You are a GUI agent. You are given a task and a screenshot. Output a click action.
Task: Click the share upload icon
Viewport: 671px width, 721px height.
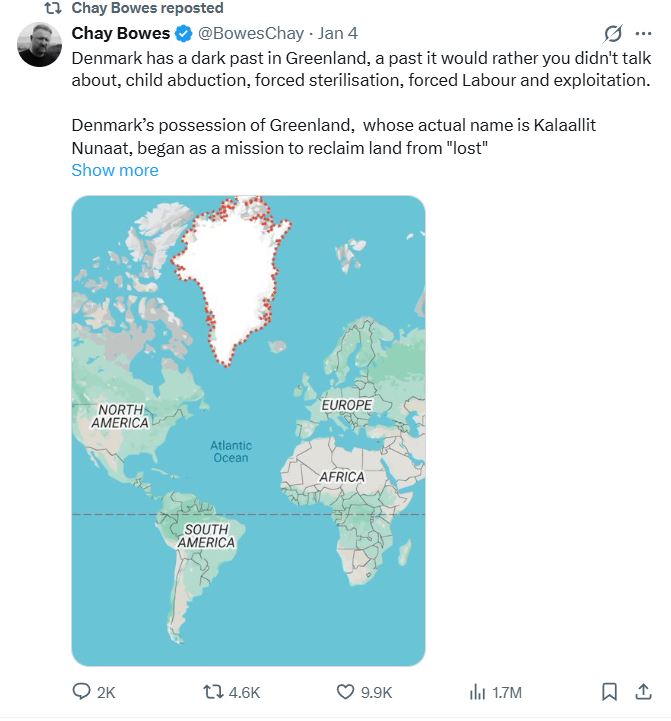tap(641, 692)
